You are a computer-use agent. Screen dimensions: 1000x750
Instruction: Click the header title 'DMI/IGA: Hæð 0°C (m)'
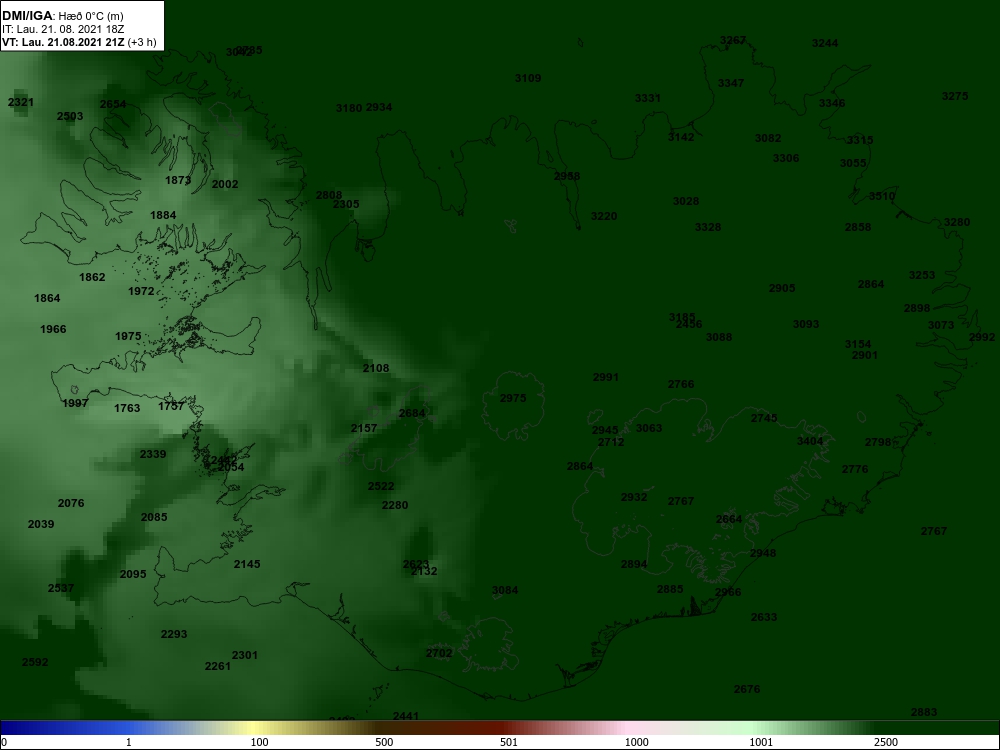(62, 16)
